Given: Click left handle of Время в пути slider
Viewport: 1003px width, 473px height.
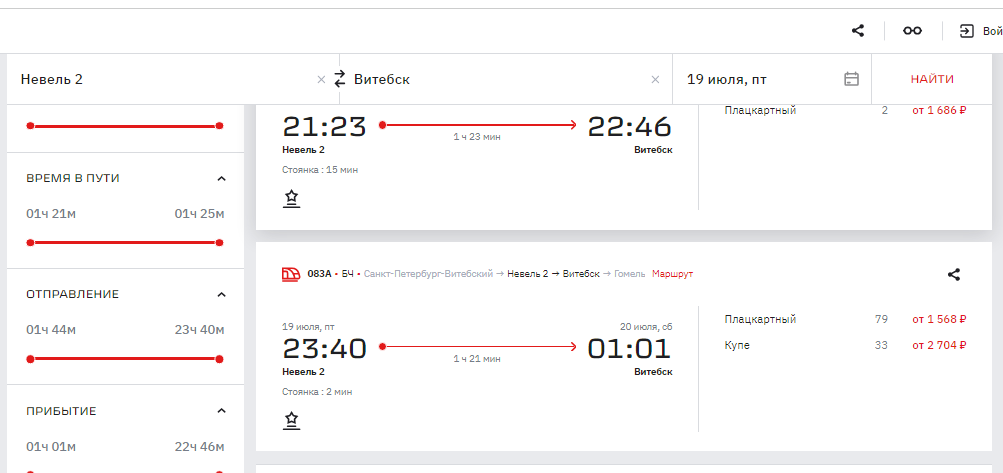Looking at the screenshot, I should [31, 242].
